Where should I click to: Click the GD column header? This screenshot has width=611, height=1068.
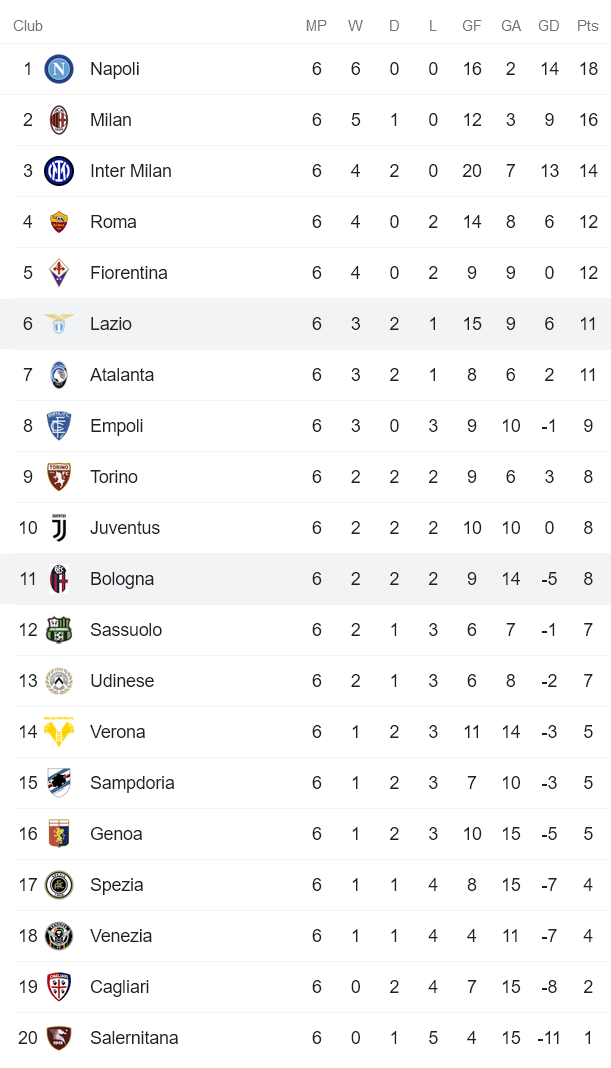549,26
